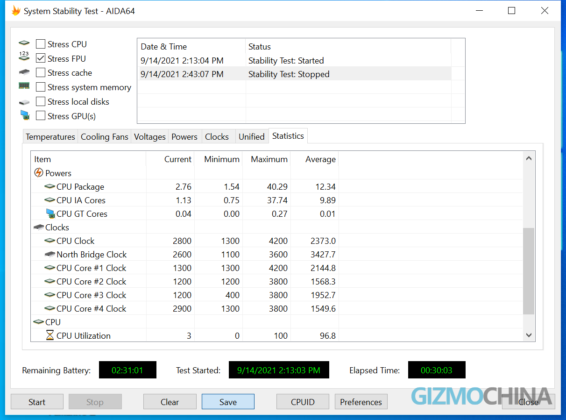Show the Clocks tab
The width and height of the screenshot is (566, 420).
point(217,137)
